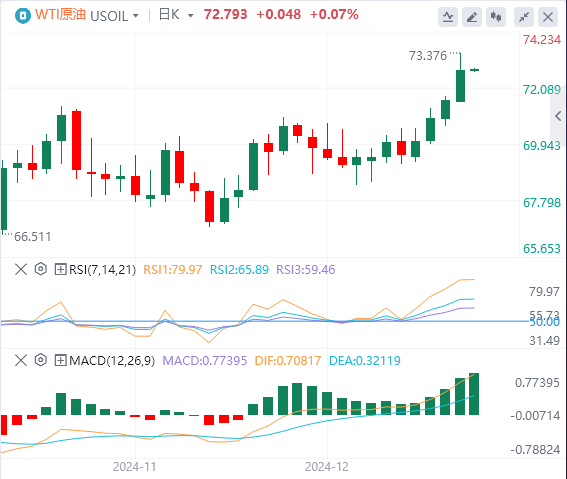Close the chart panel with X
The image size is (567, 479).
point(548,17)
